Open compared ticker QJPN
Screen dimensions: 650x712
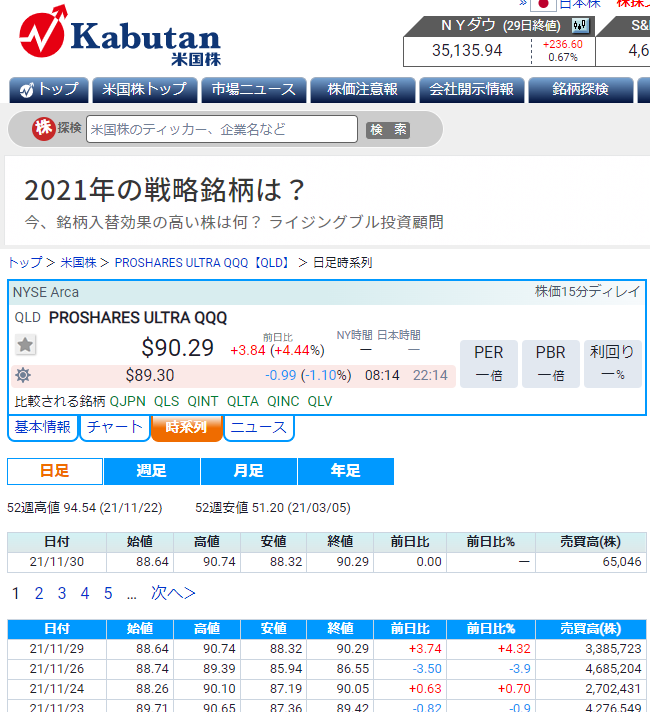[x=128, y=401]
